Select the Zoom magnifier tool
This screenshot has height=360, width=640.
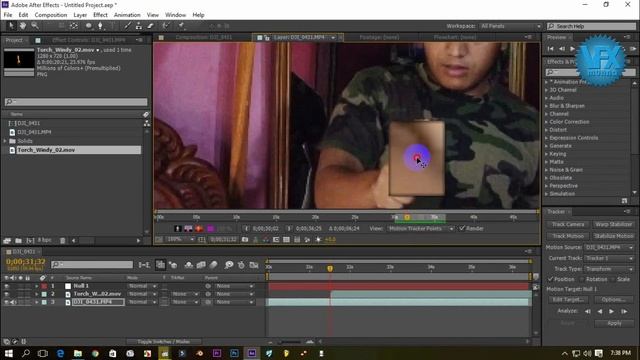35,26
